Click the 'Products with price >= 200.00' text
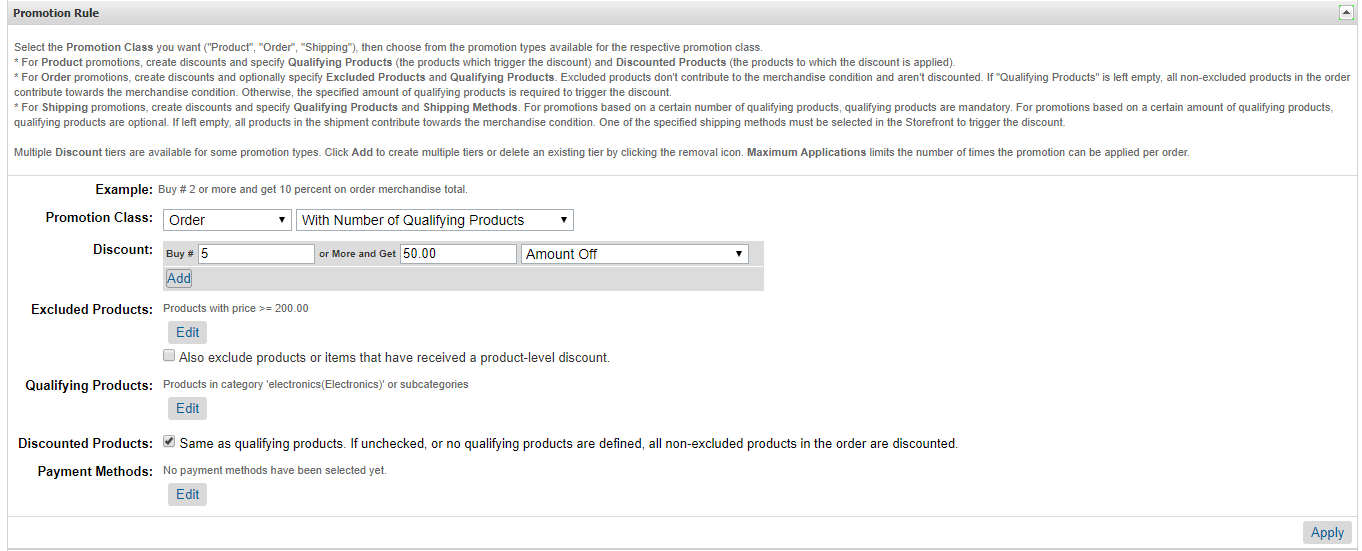The image size is (1362, 551). [235, 308]
